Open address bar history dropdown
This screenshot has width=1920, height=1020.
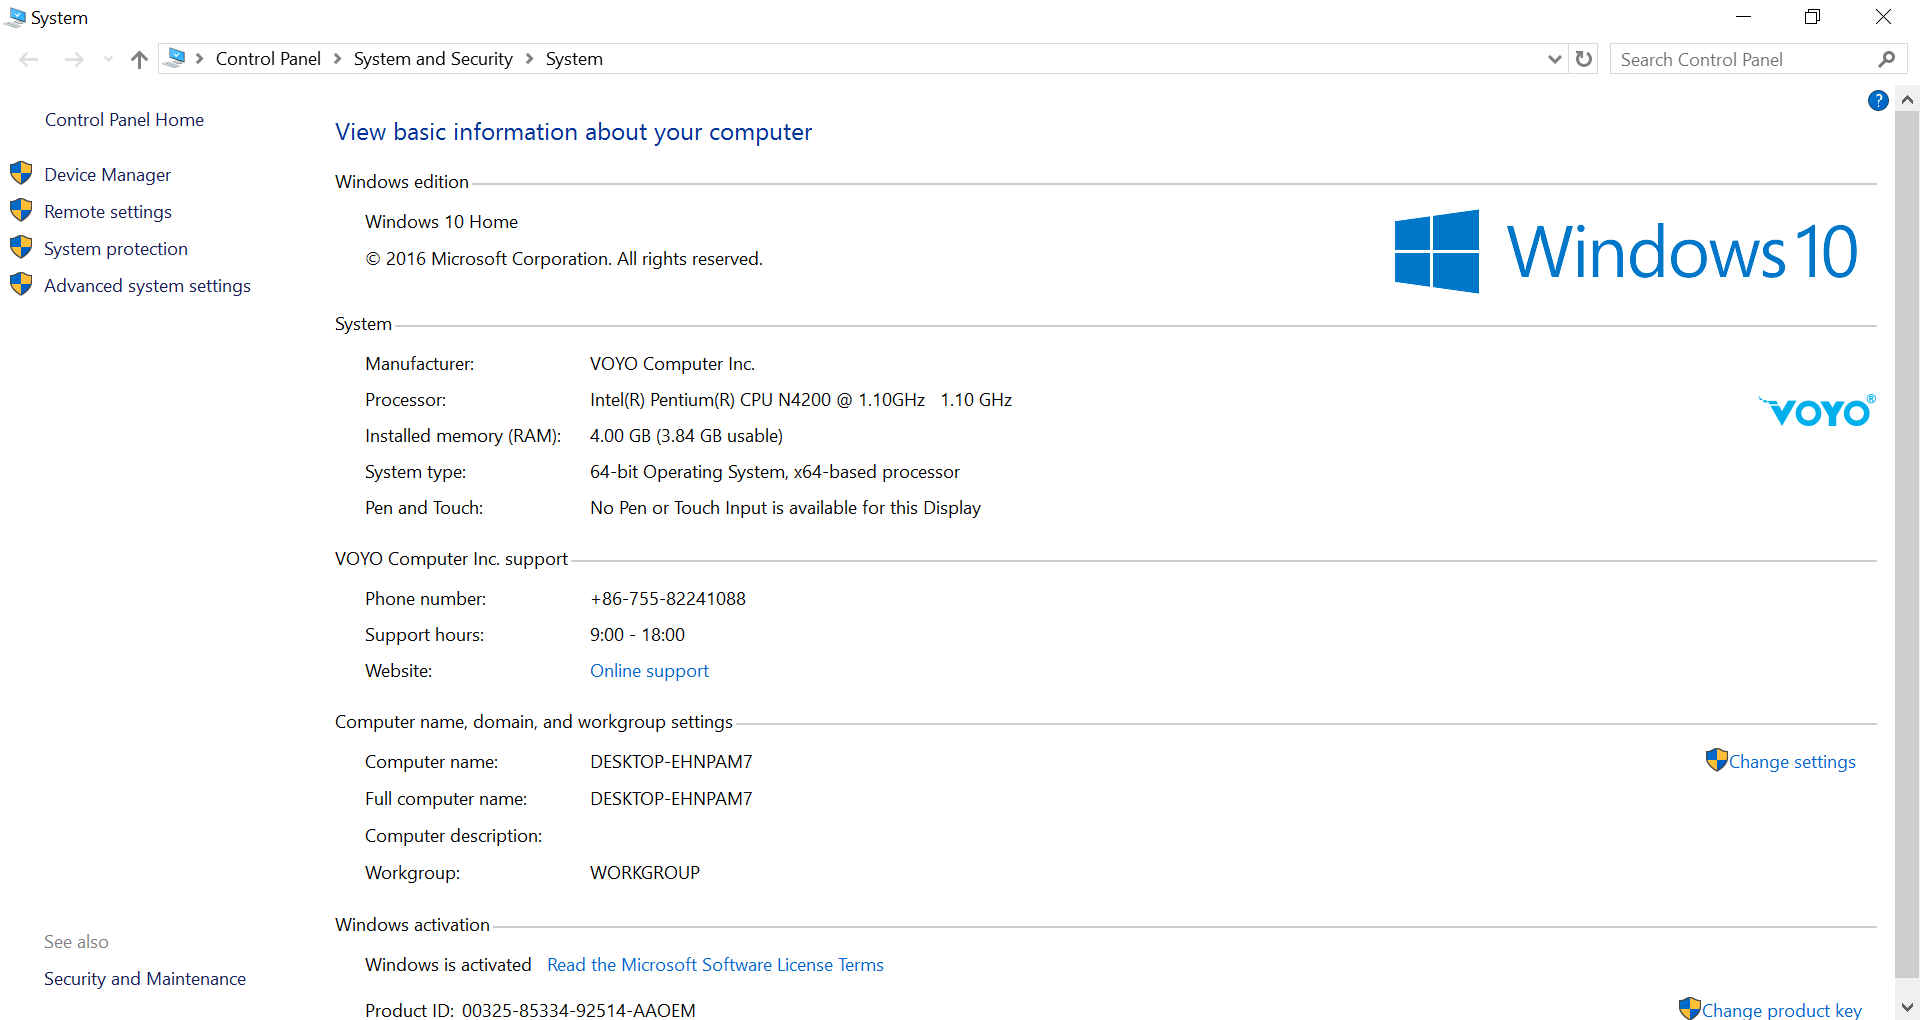(x=1555, y=59)
